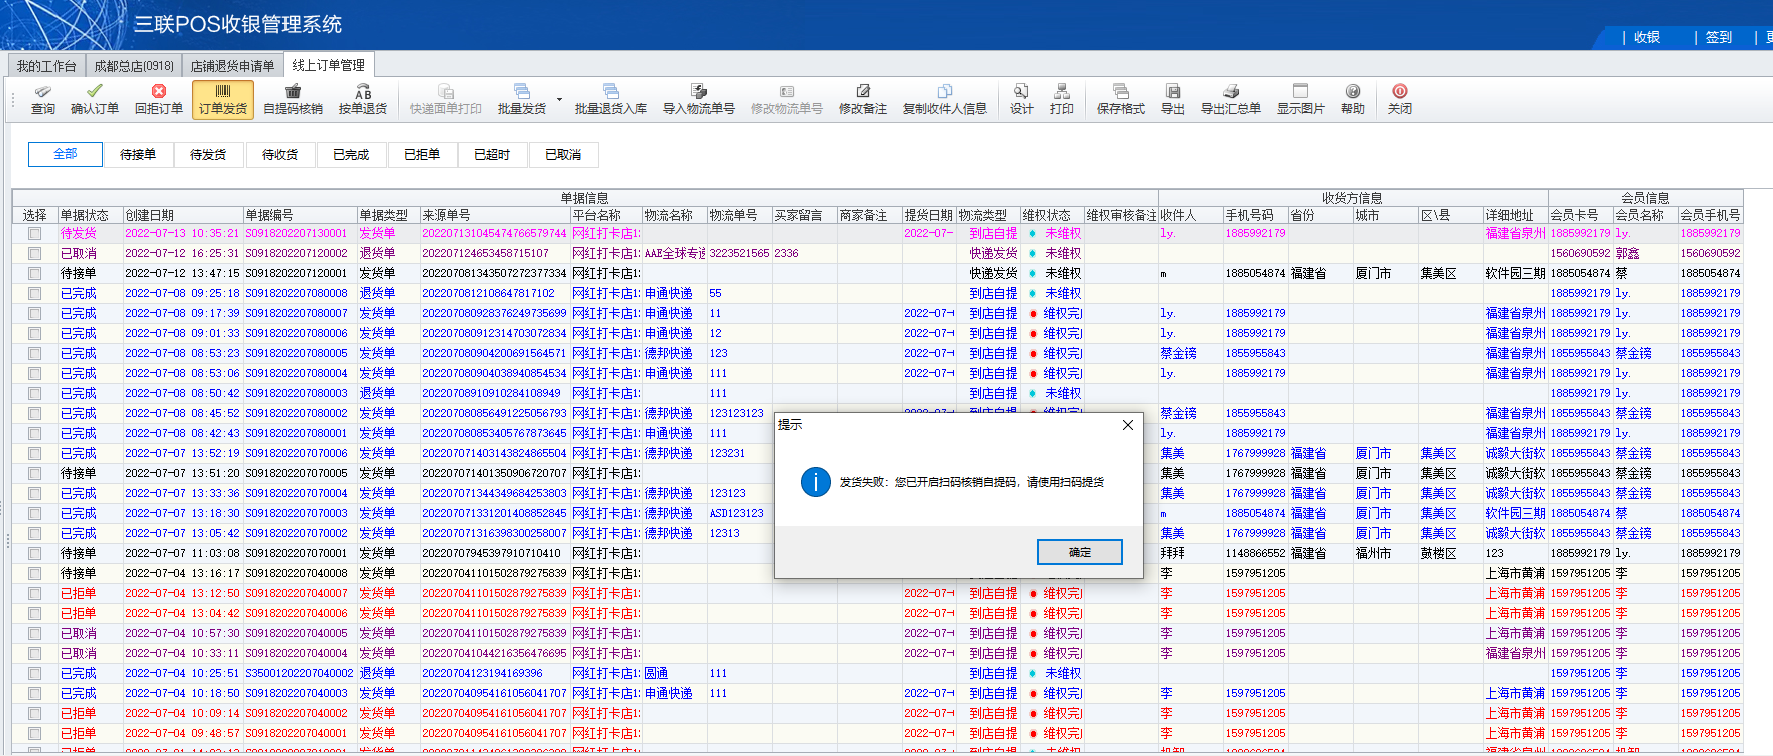
Task: Click 确定 in the 提示 dialog
Action: tap(1079, 552)
